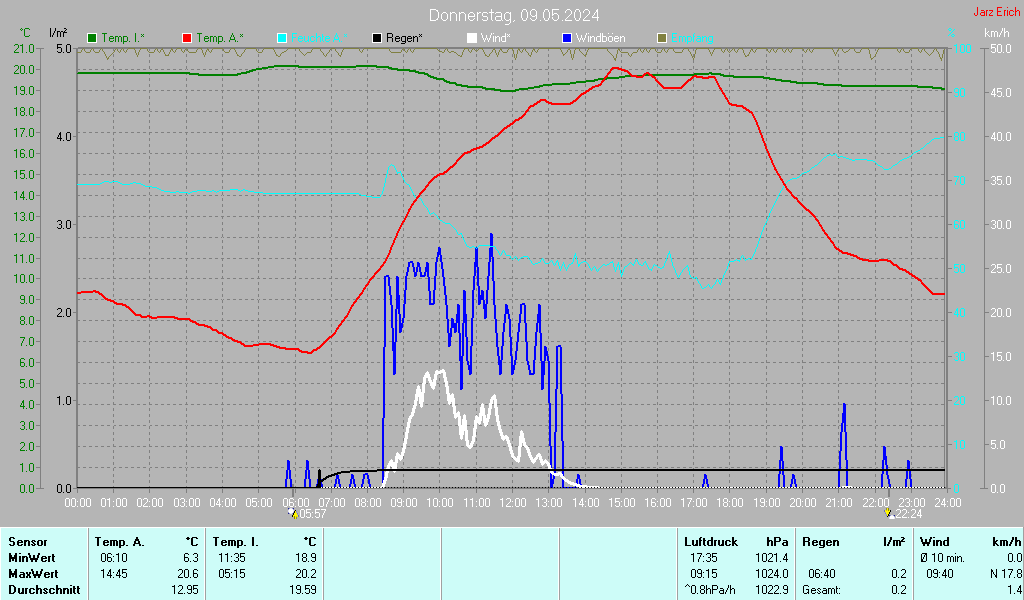The image size is (1024, 600).
Task: Click the 'Temp. A.' table column header
Action: pos(120,542)
